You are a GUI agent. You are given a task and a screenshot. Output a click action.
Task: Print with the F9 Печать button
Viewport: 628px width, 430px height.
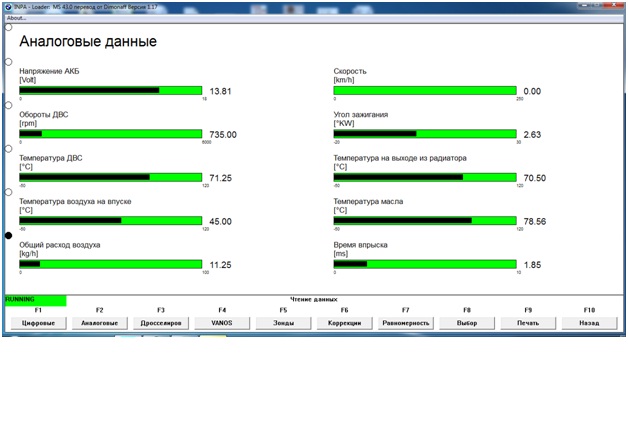[x=528, y=323]
